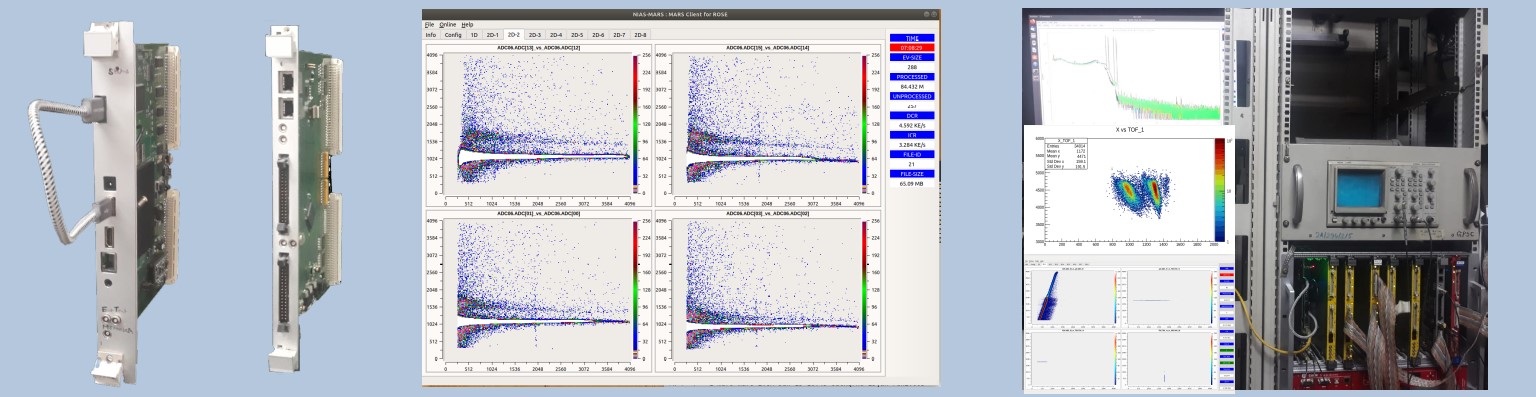
Task: Switch to the Info tab
Action: (431, 34)
